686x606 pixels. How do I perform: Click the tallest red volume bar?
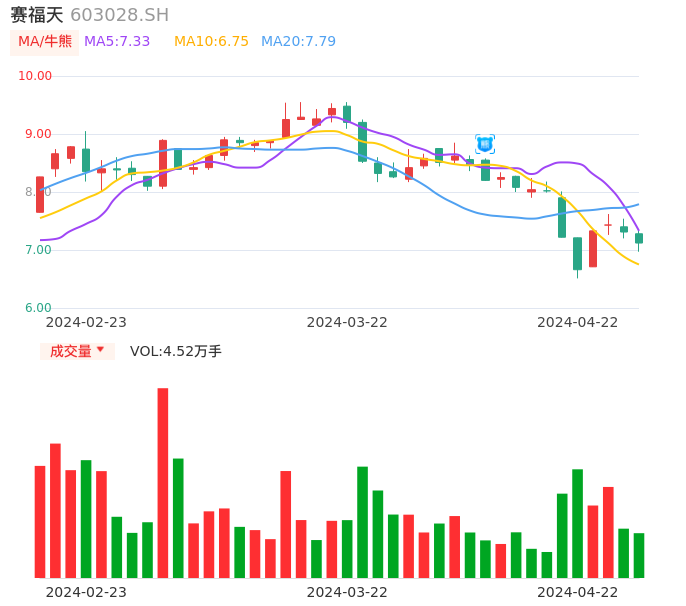coord(162,482)
